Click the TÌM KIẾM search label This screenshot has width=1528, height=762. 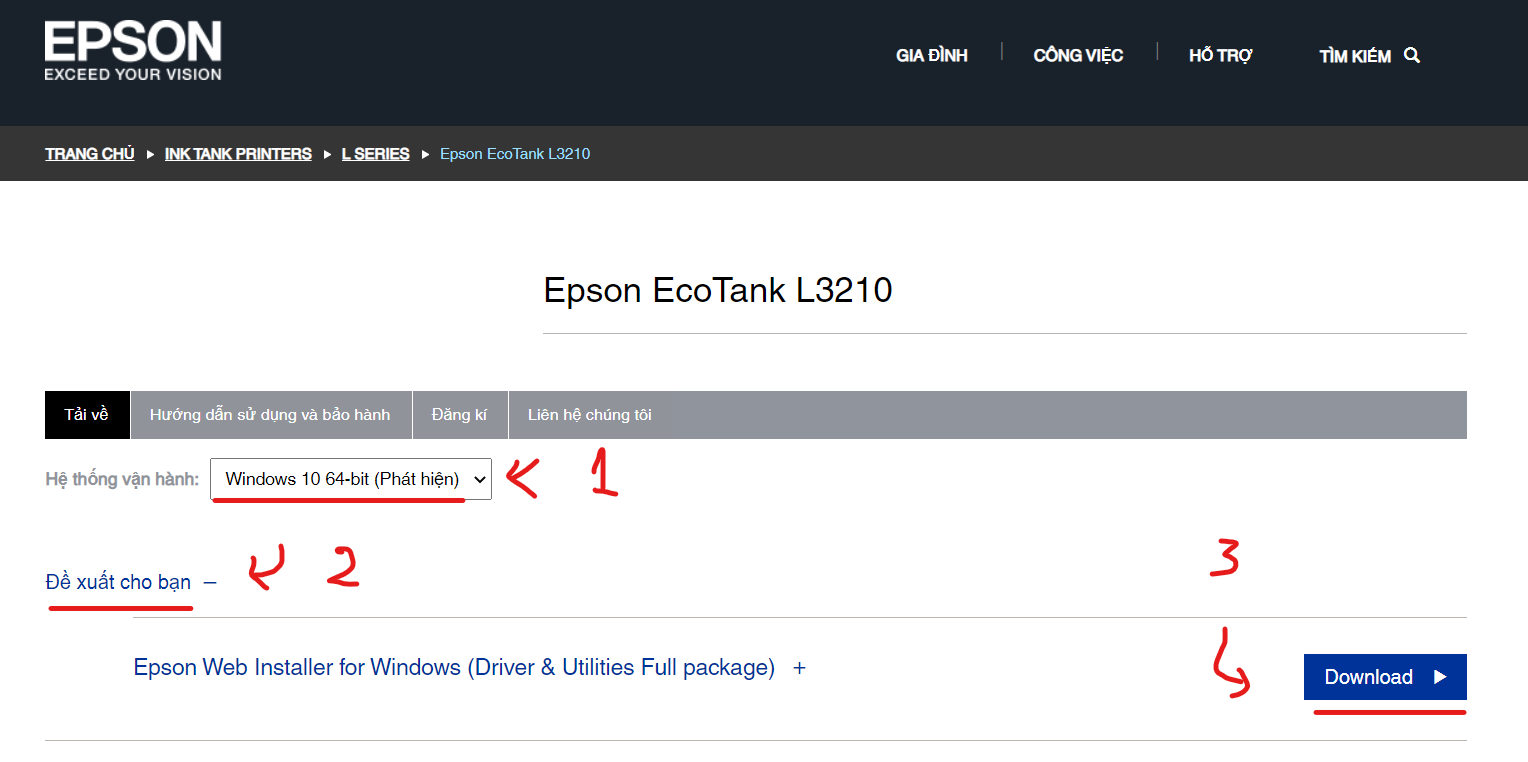pyautogui.click(x=1354, y=57)
